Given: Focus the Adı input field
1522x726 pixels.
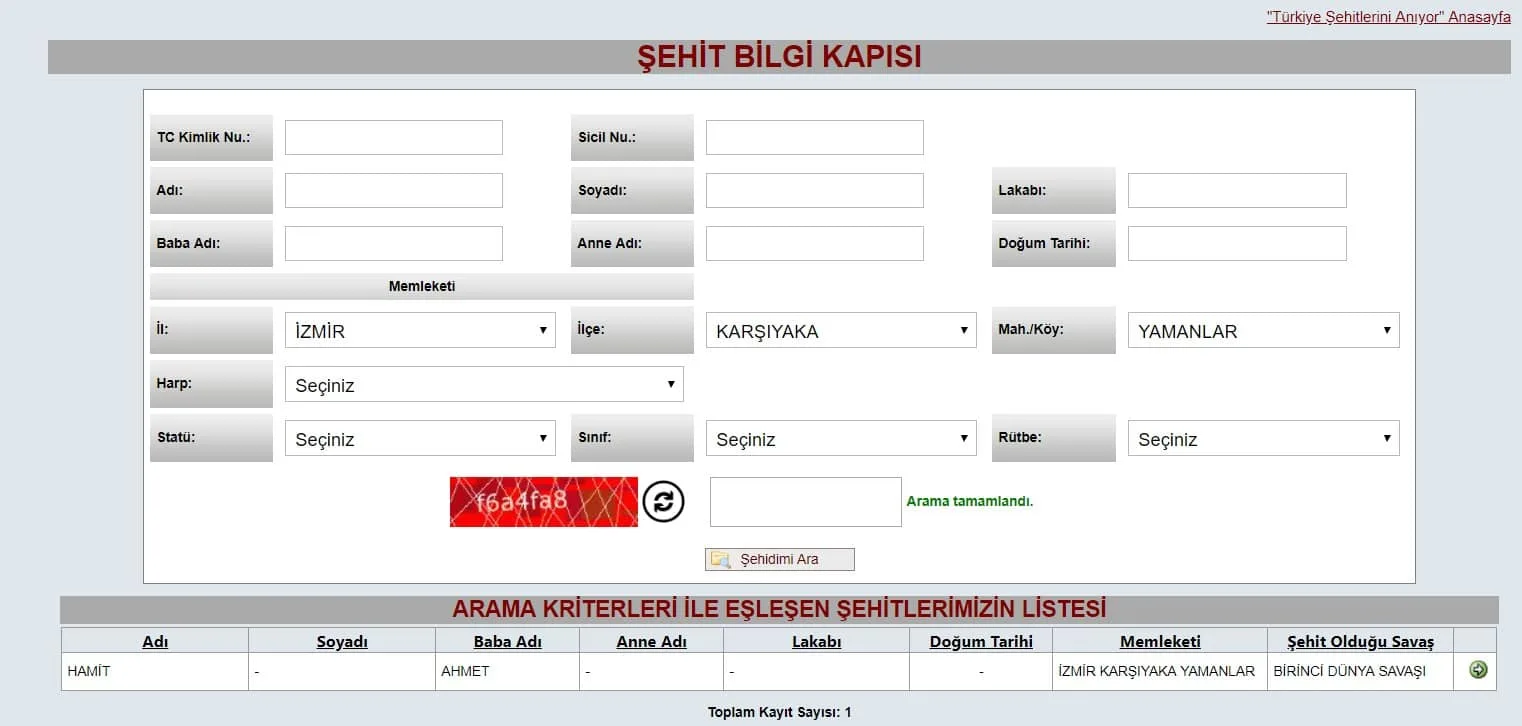Looking at the screenshot, I should (x=394, y=191).
